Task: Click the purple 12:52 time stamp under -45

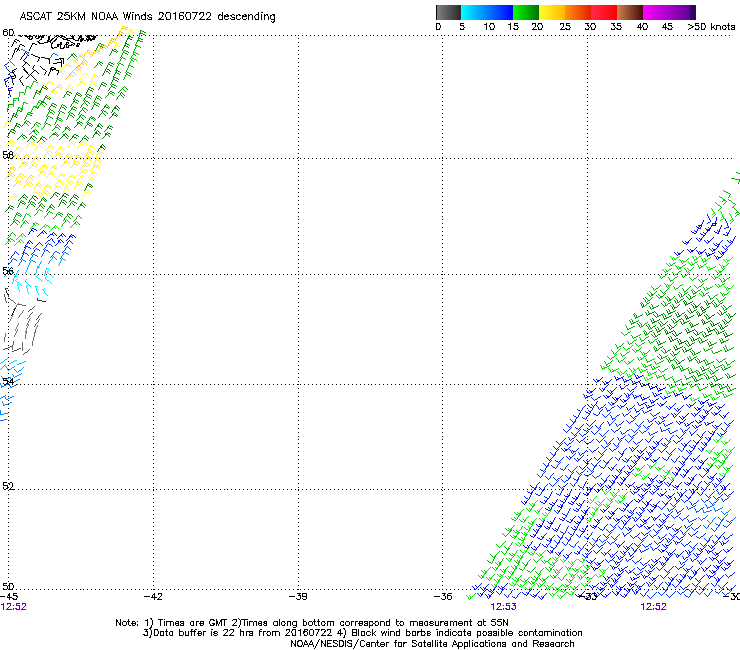Action: [14, 607]
